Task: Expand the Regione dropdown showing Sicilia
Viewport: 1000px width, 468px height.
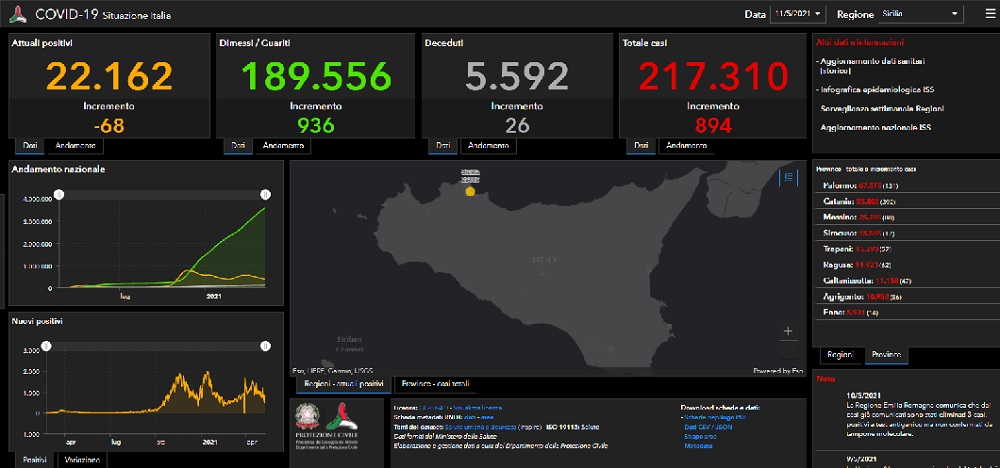Action: click(x=907, y=14)
